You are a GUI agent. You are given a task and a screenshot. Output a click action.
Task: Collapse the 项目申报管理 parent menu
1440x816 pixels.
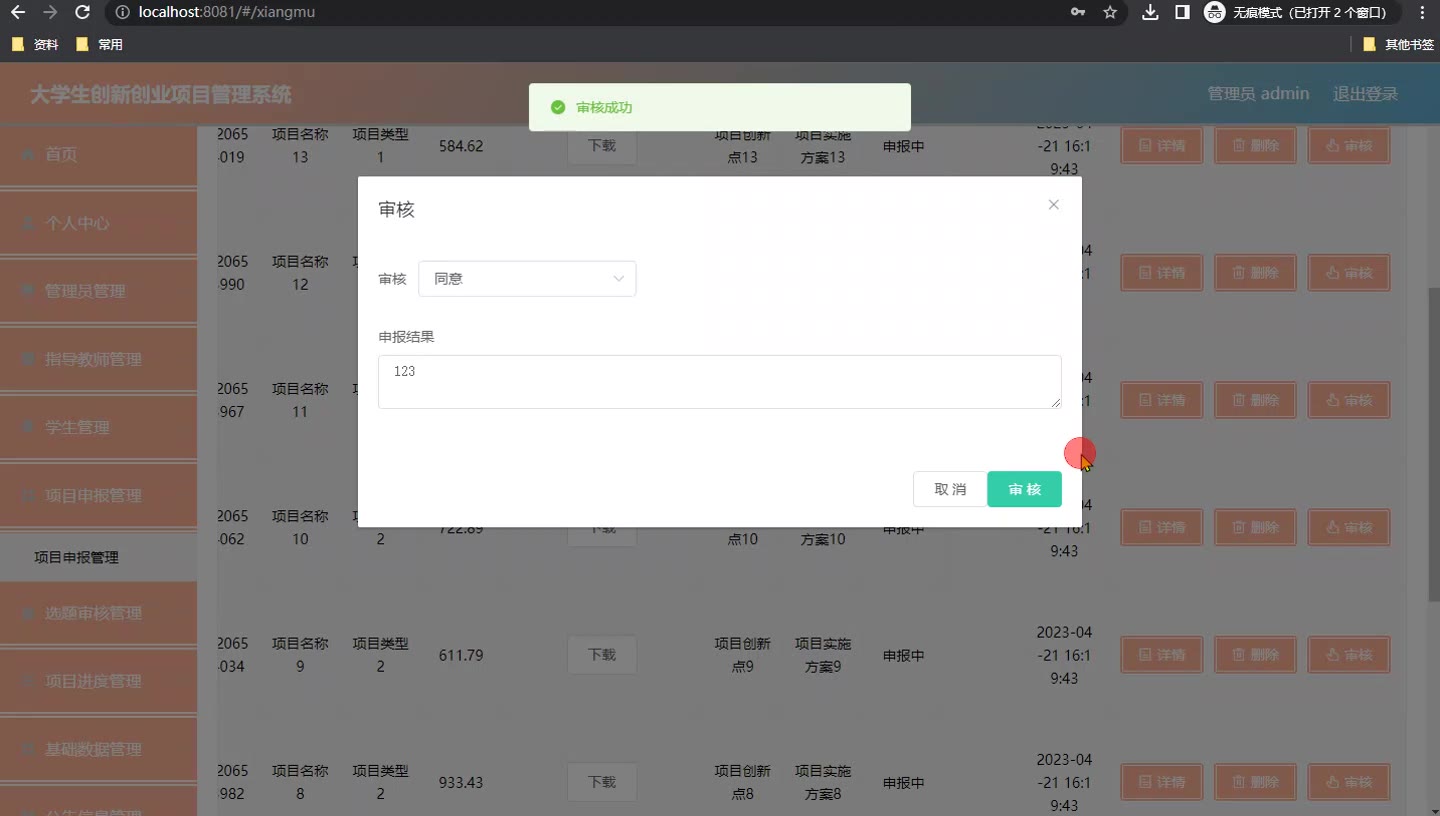tap(98, 495)
